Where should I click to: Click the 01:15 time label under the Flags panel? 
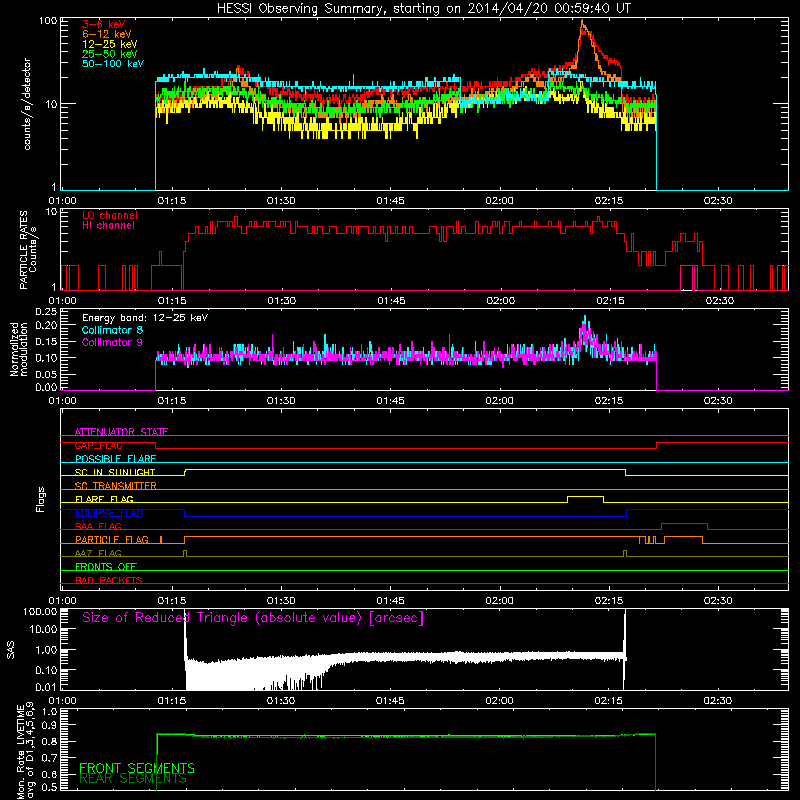pos(171,601)
